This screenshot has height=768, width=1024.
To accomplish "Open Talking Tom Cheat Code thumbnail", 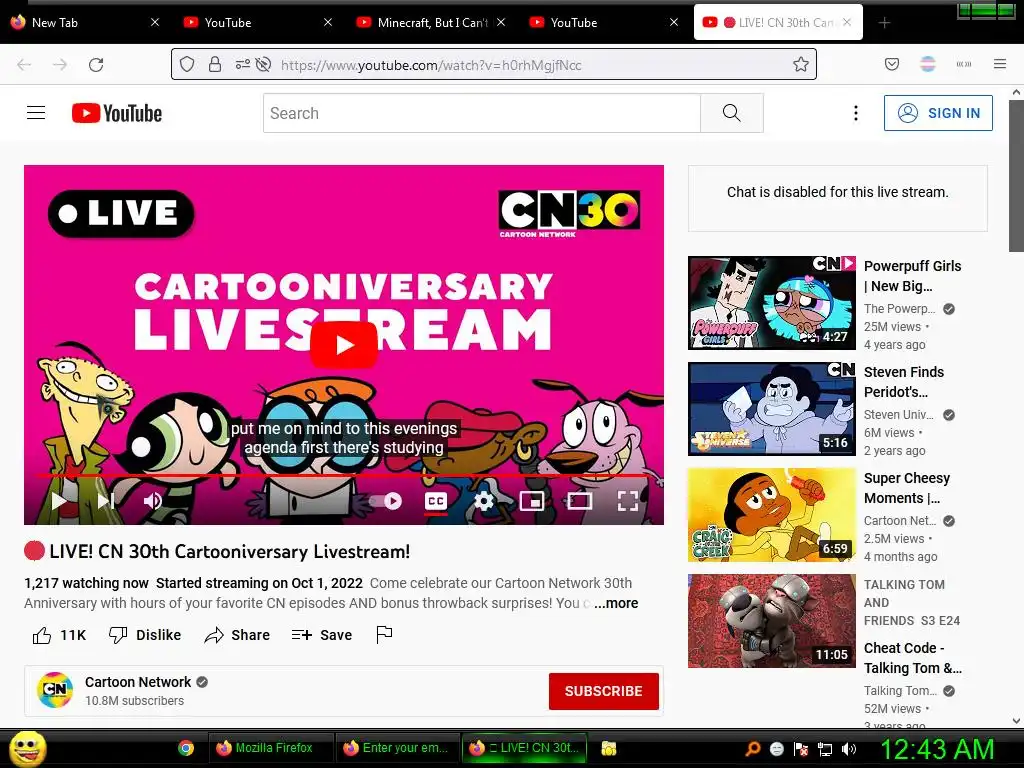I will [771, 620].
